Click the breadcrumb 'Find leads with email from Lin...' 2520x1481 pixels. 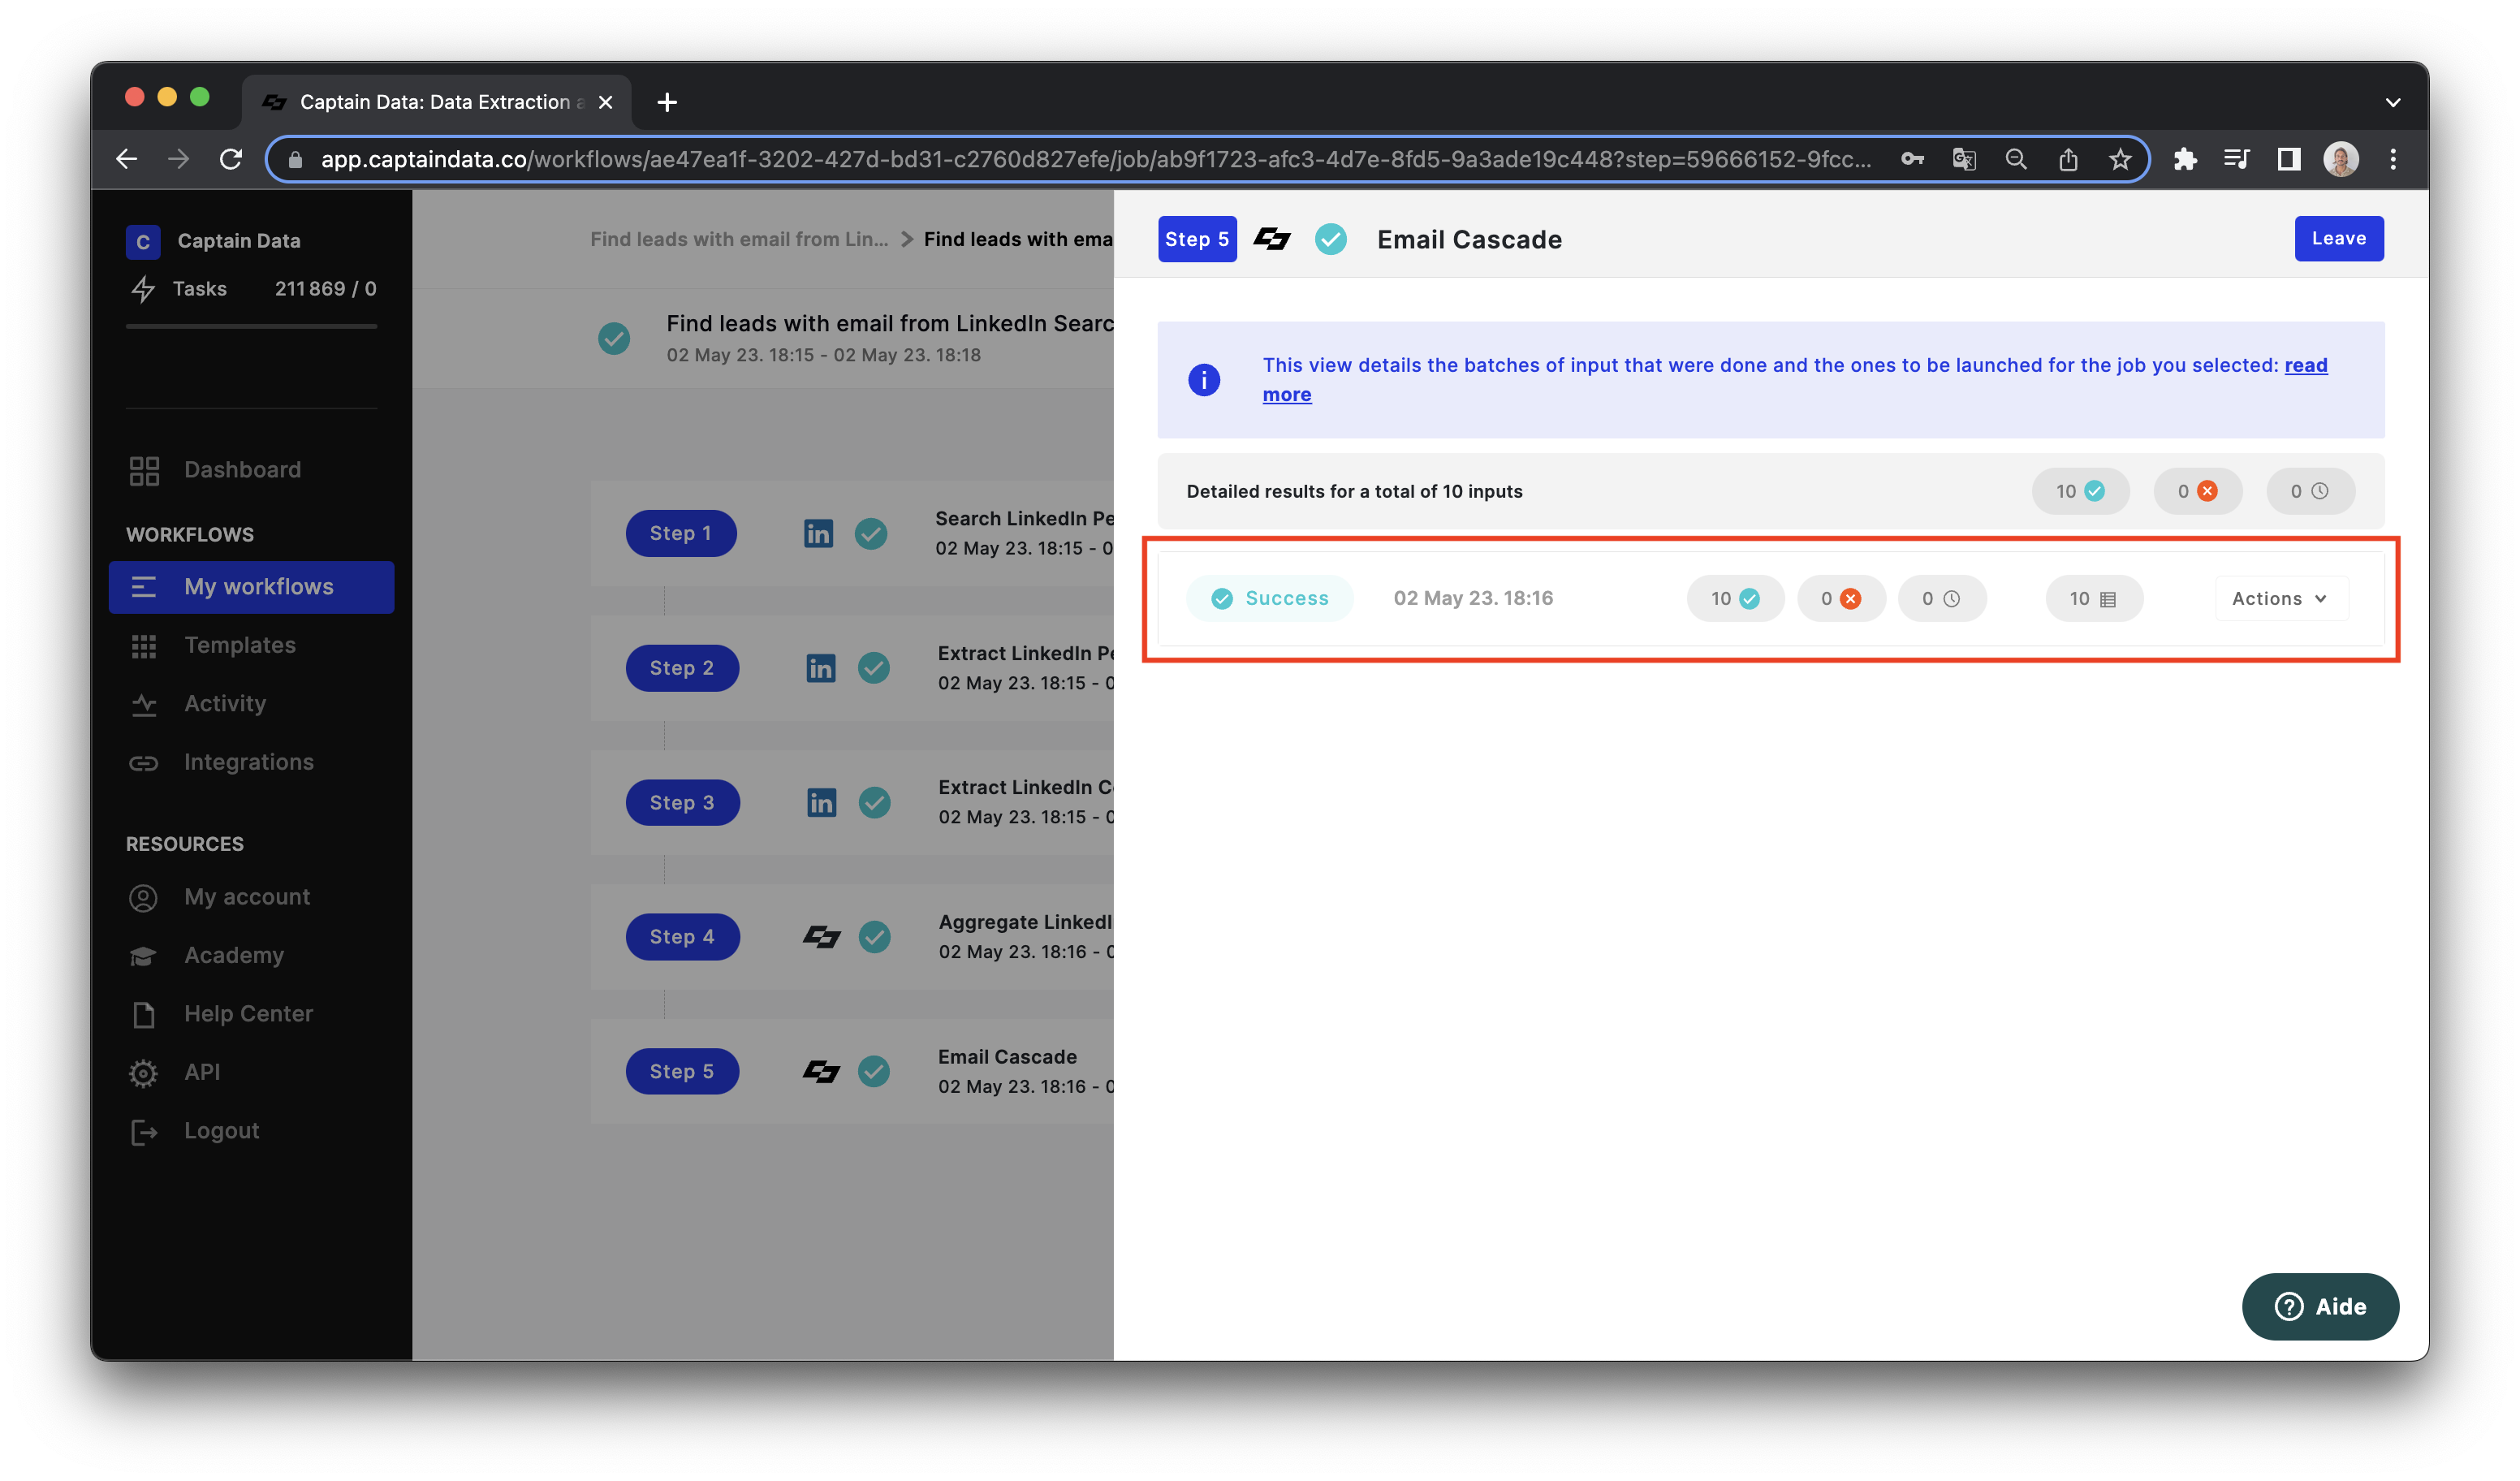coord(739,239)
